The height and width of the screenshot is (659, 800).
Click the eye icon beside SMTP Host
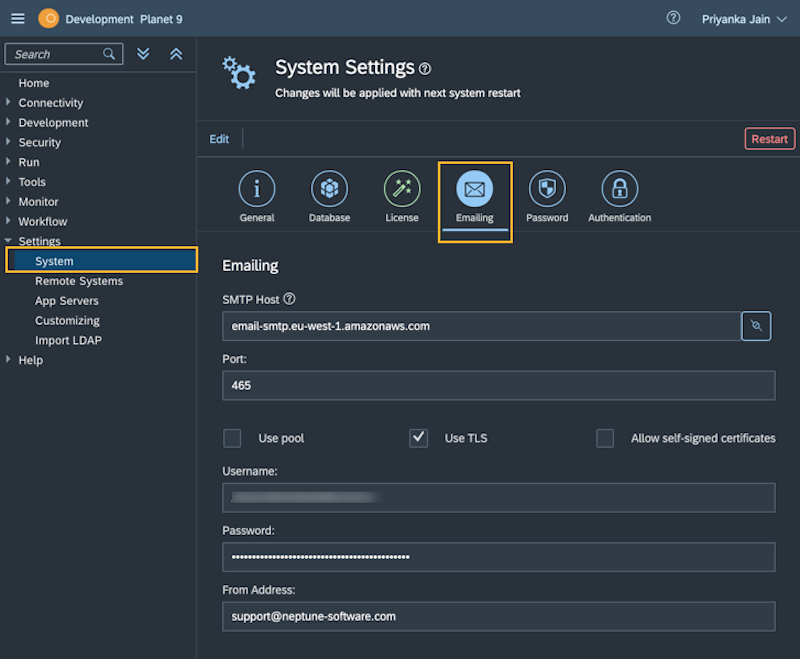[x=756, y=326]
